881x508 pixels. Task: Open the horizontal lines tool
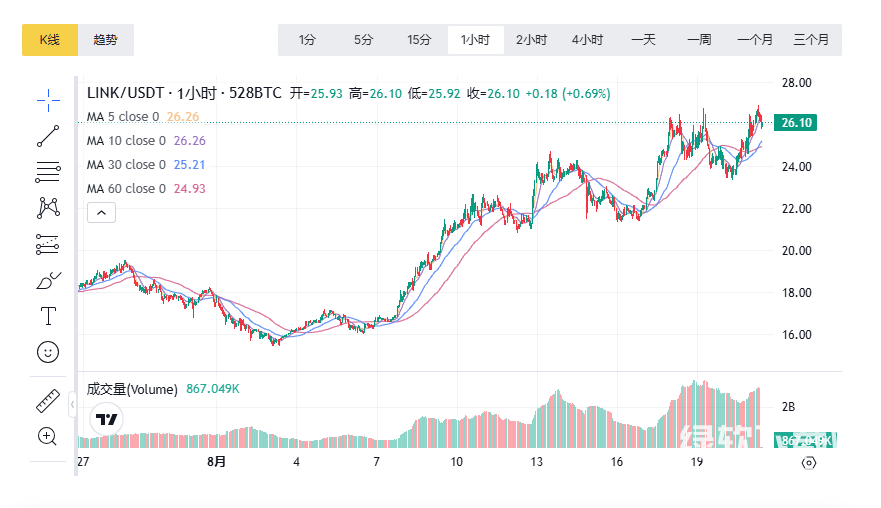[48, 172]
